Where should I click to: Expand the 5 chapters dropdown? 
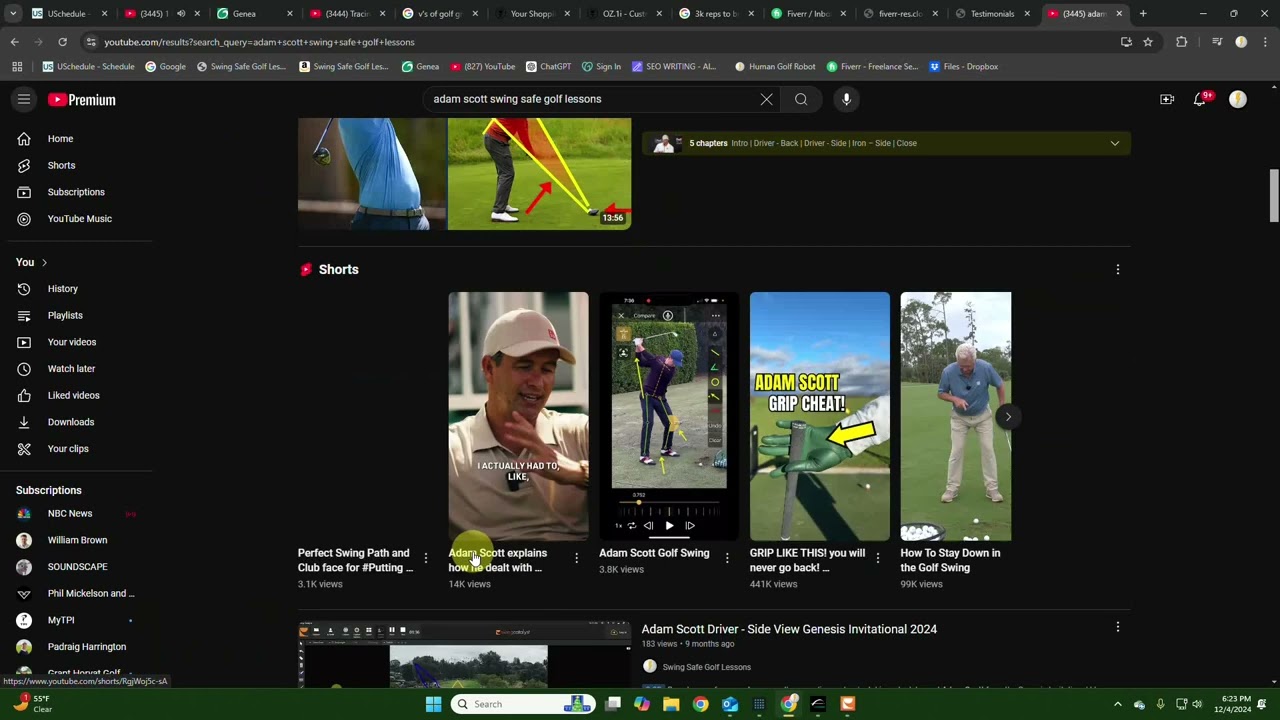(x=1114, y=143)
